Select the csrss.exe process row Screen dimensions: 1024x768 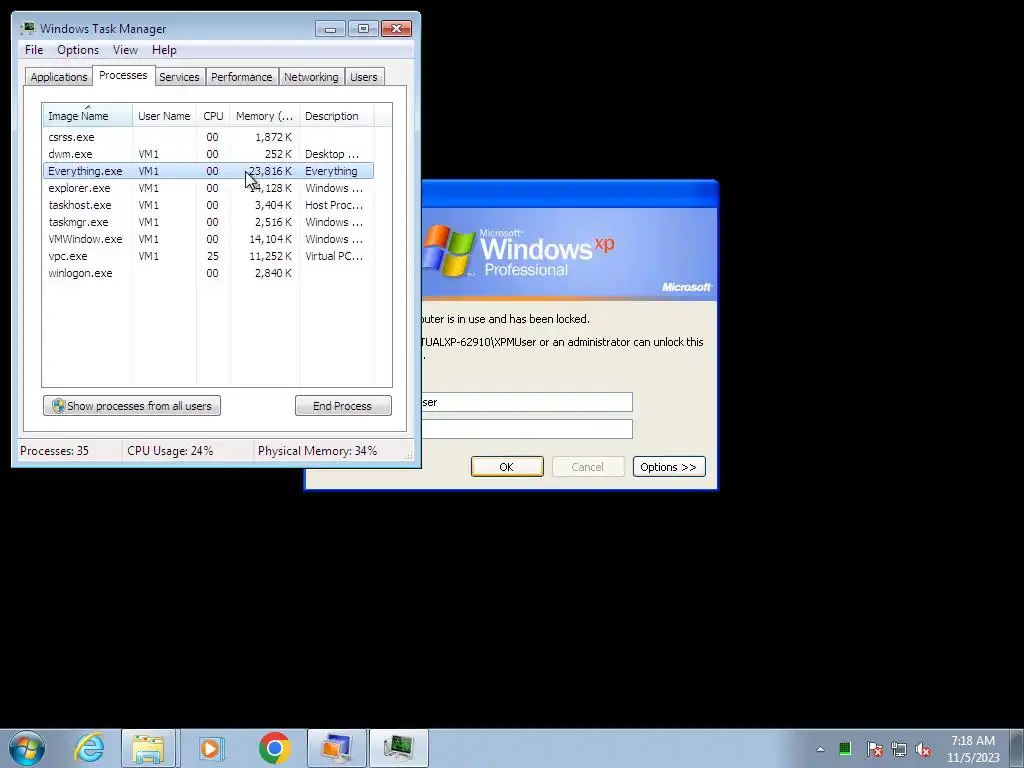(208, 137)
